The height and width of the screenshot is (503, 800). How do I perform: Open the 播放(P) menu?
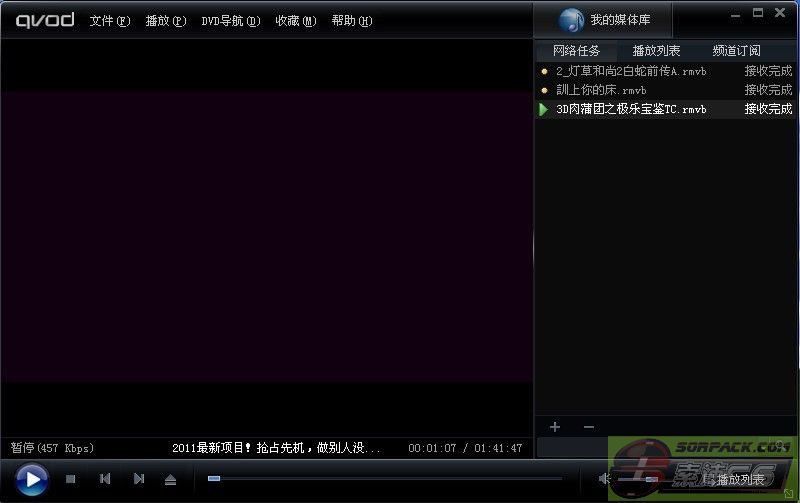(165, 21)
